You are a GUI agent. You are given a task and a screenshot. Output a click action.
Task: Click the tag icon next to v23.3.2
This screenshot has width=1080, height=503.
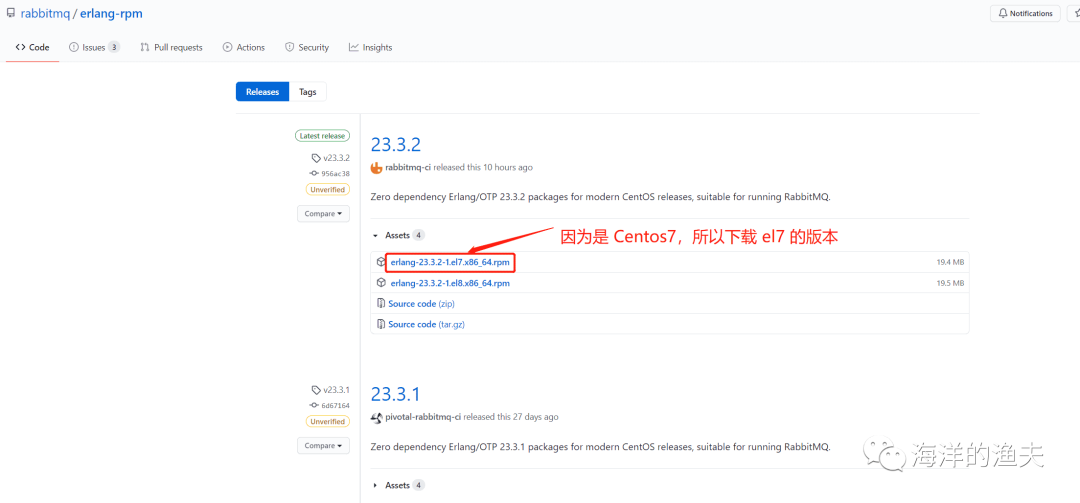click(316, 158)
